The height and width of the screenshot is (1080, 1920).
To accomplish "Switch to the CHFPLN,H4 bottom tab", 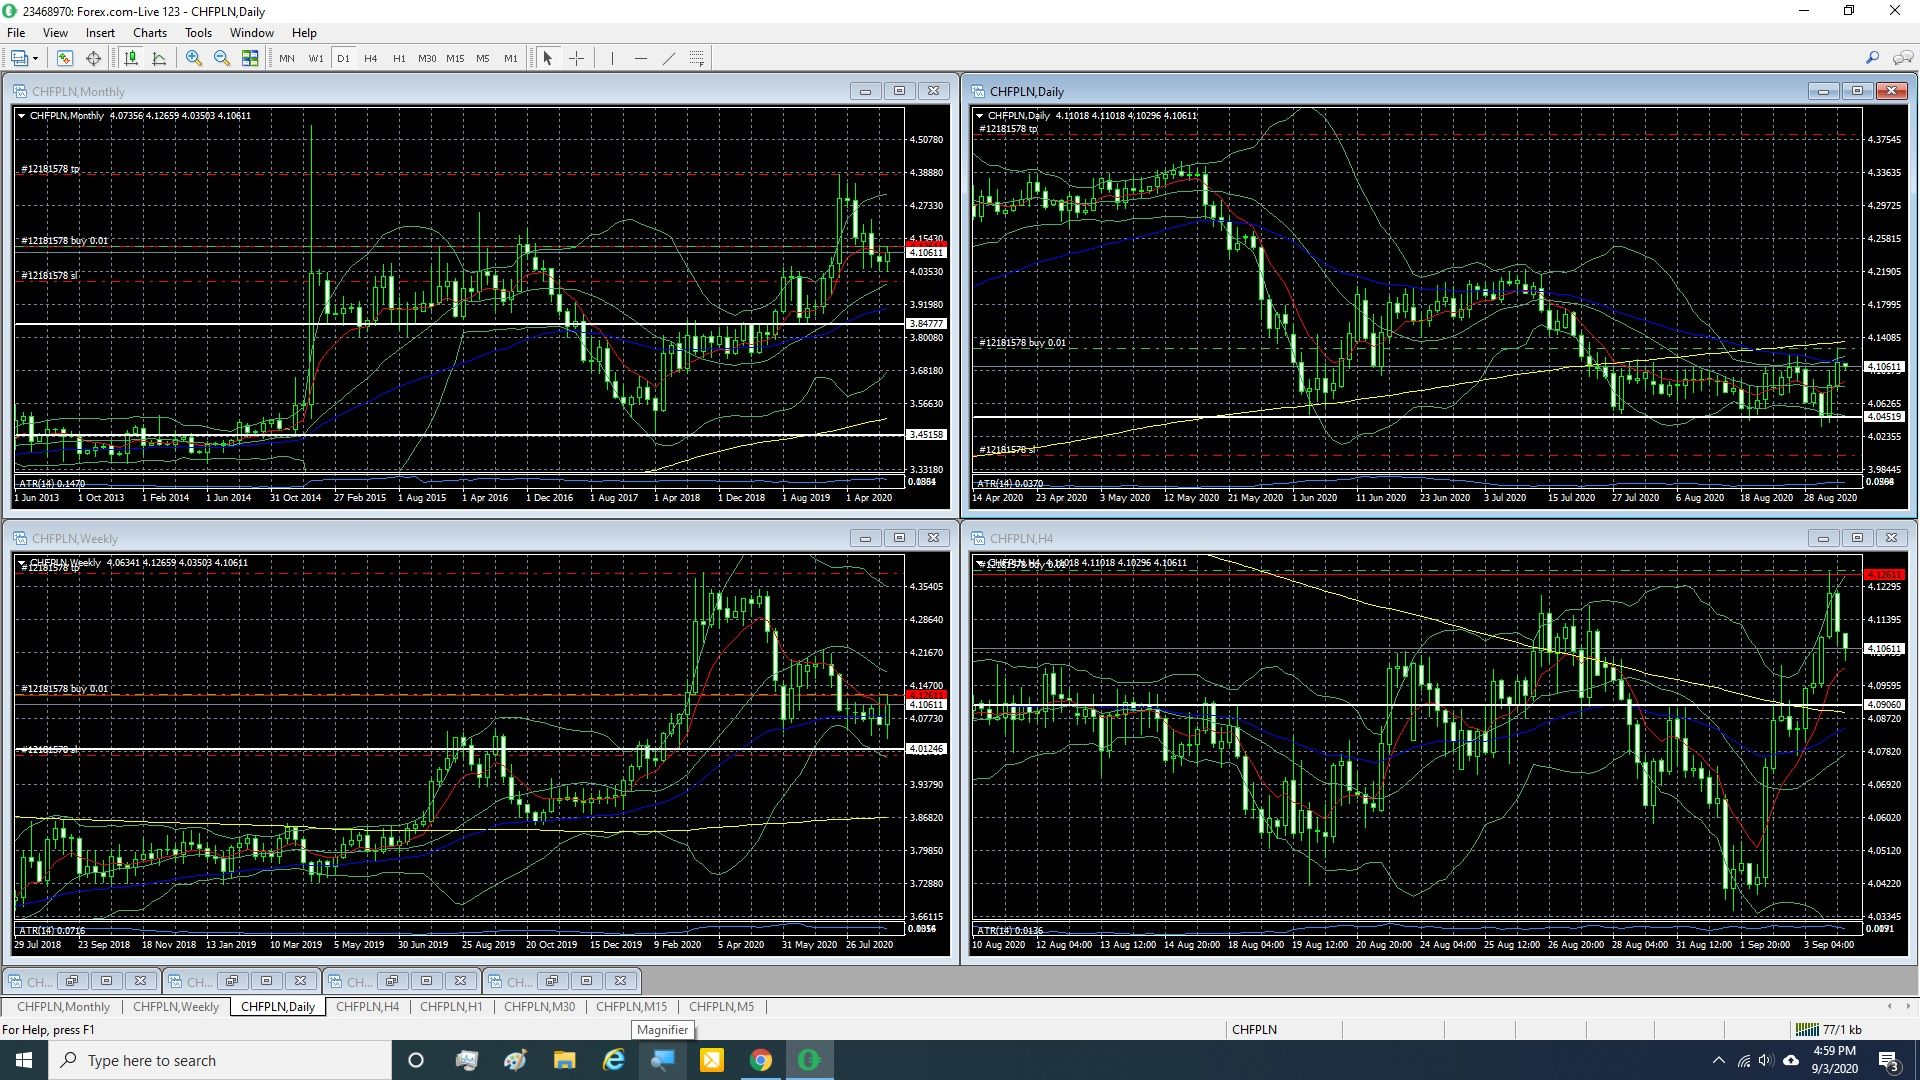I will pyautogui.click(x=367, y=1007).
